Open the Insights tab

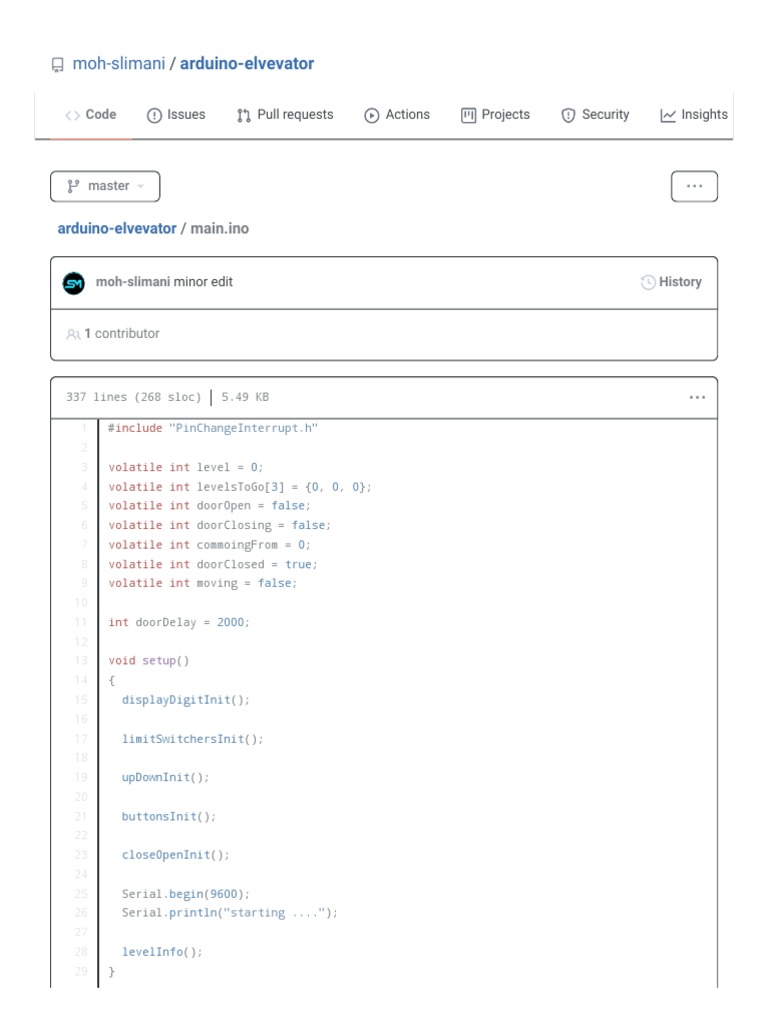pos(694,115)
